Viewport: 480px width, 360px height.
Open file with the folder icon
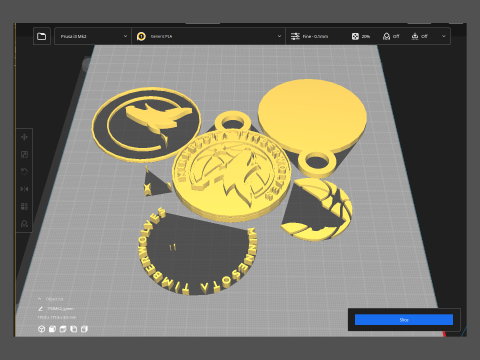point(42,36)
